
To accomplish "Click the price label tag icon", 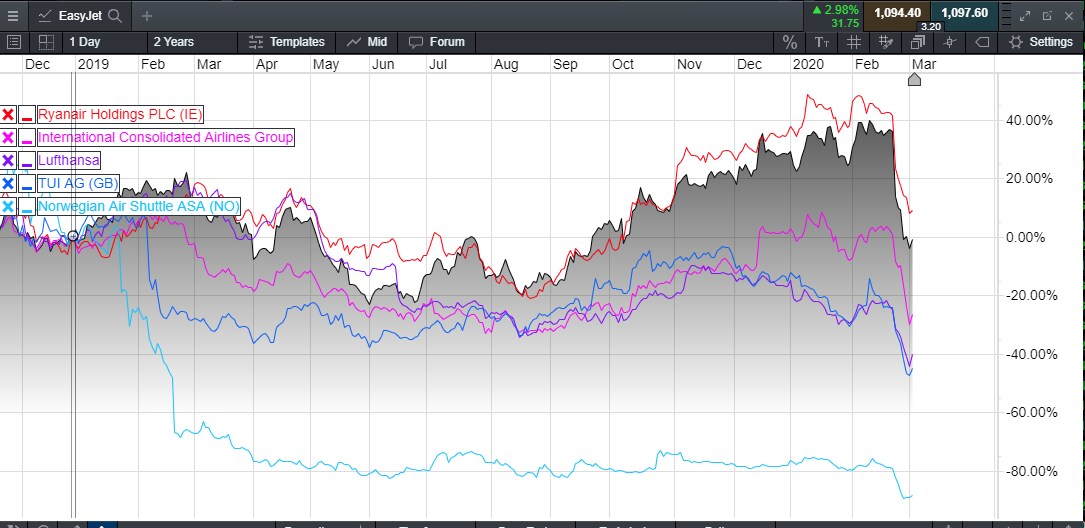I will (x=982, y=42).
